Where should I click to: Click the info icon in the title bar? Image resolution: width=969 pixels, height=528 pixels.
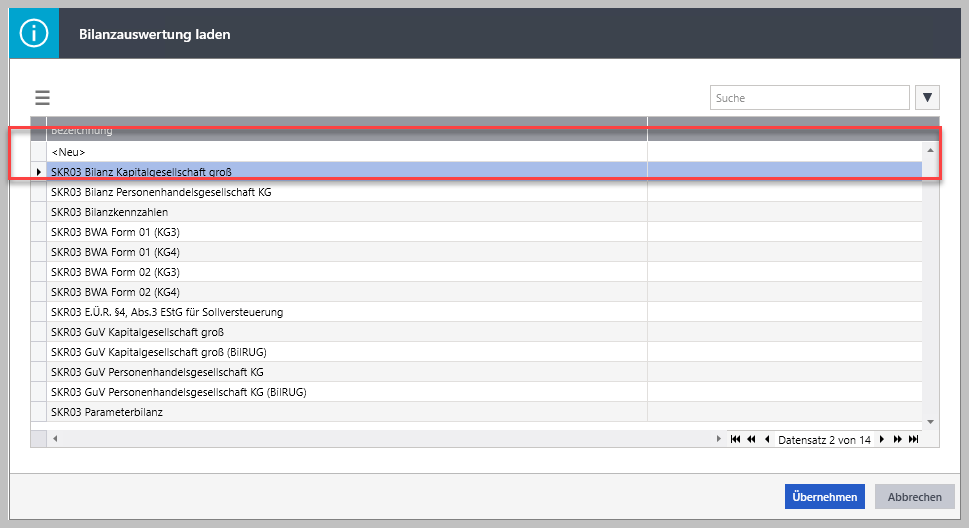pyautogui.click(x=34, y=34)
